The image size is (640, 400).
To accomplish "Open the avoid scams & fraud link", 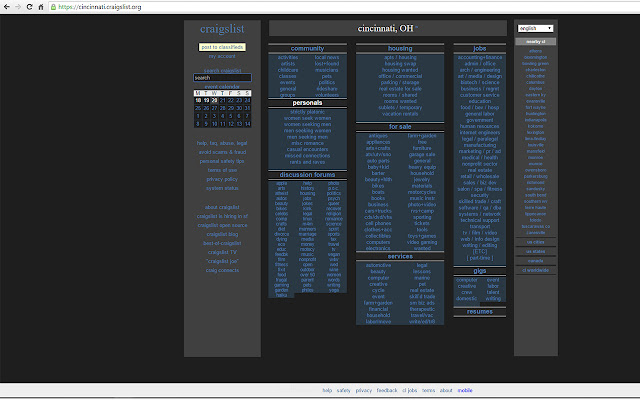I will click(x=222, y=152).
